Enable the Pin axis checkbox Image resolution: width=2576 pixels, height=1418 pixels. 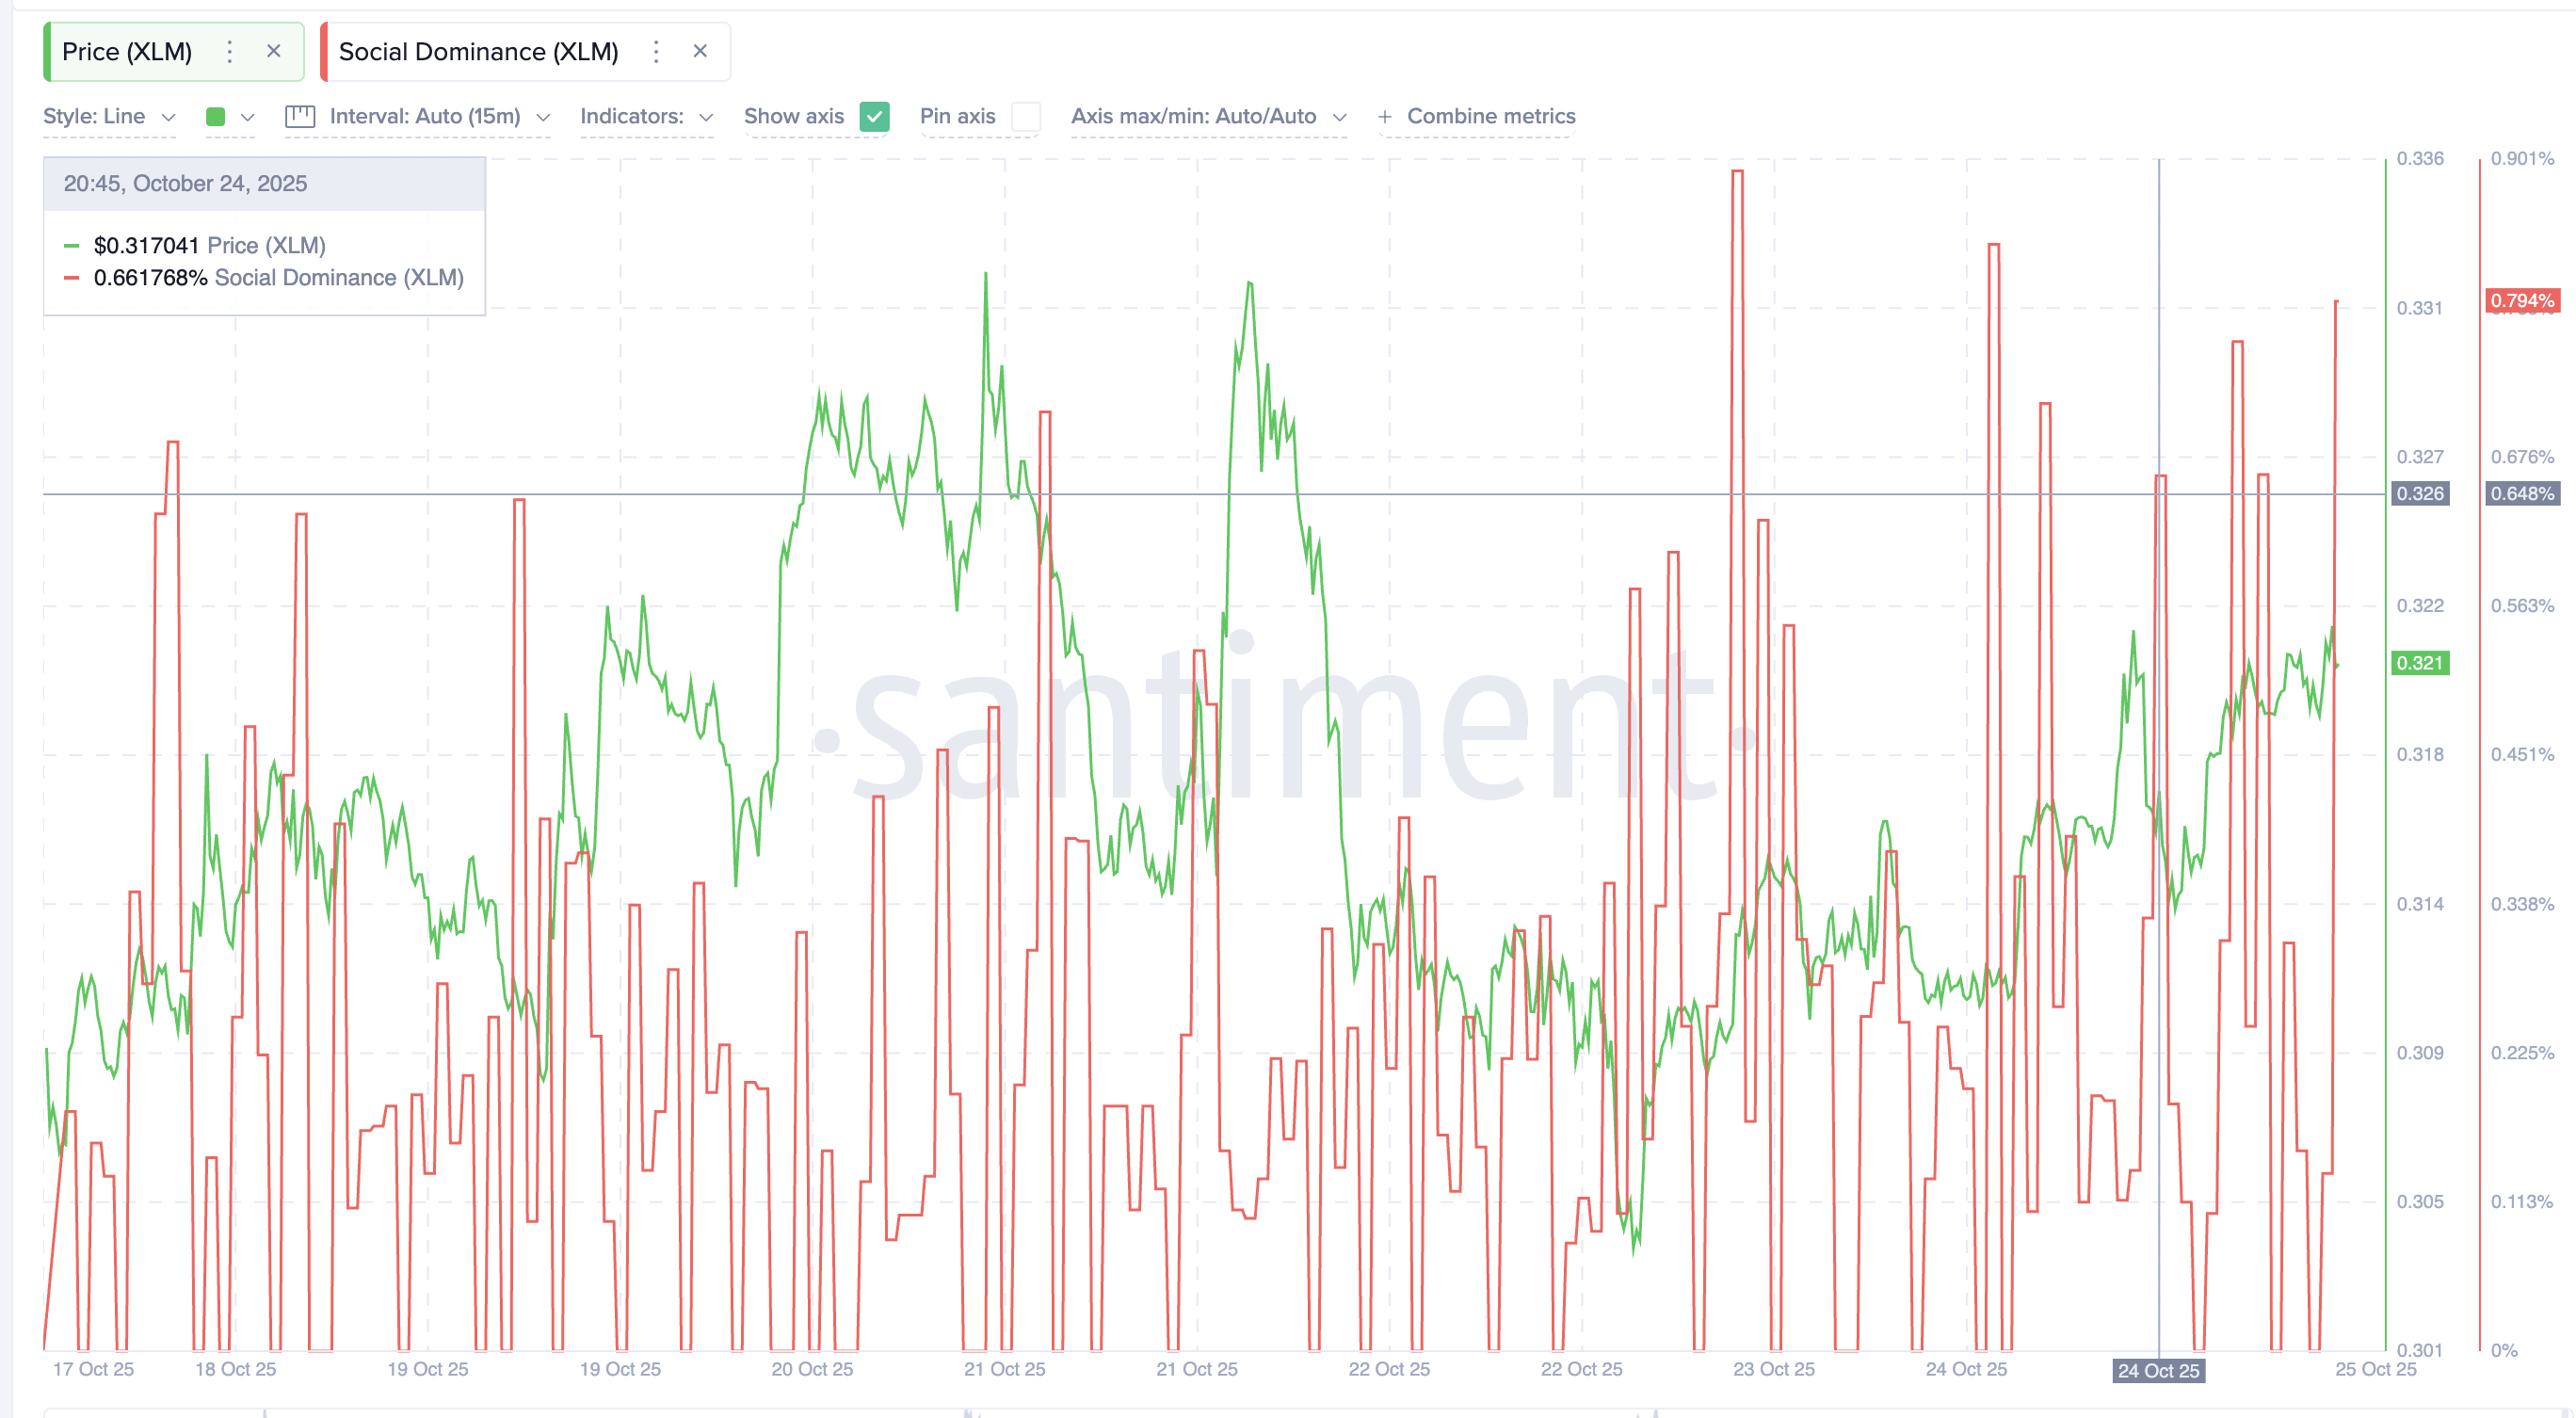click(1026, 116)
